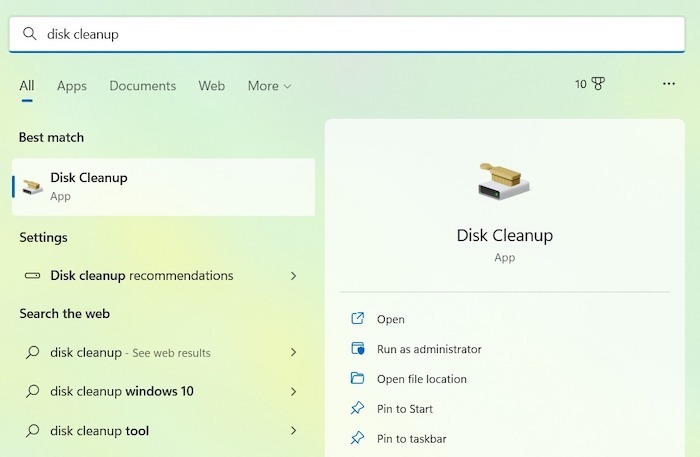This screenshot has height=457, width=700.
Task: Expand the Disk cleanup recommendations chevron
Action: pyautogui.click(x=293, y=276)
